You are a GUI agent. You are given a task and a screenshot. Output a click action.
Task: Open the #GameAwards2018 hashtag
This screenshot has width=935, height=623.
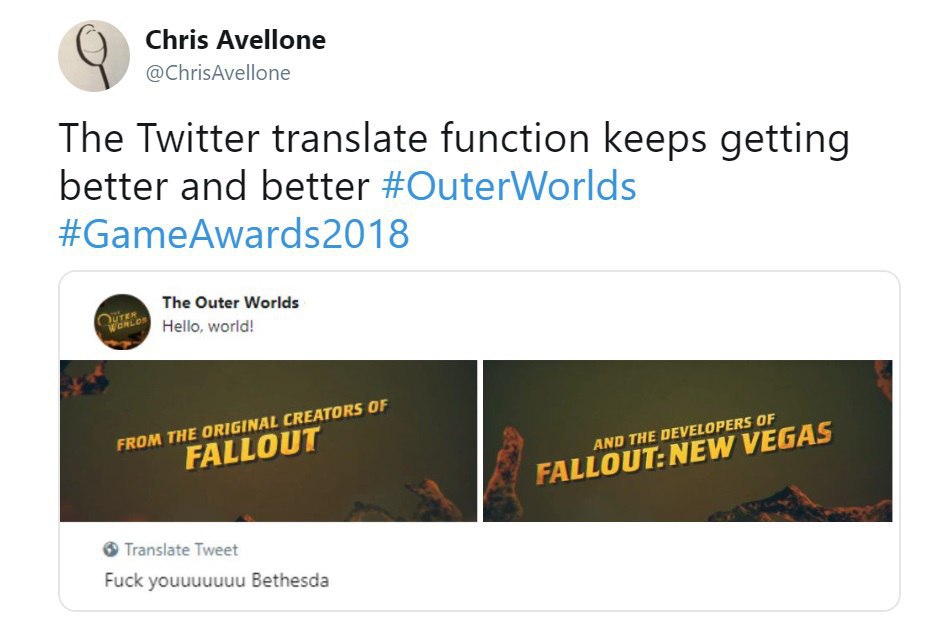pos(234,233)
